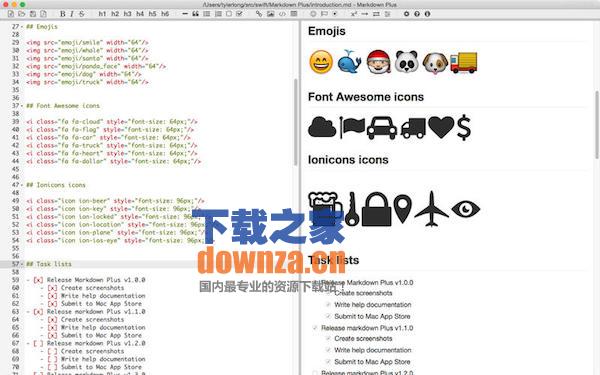The height and width of the screenshot is (375, 600).
Task: Place cursor on the fa-cloud code line
Action: pos(112,122)
